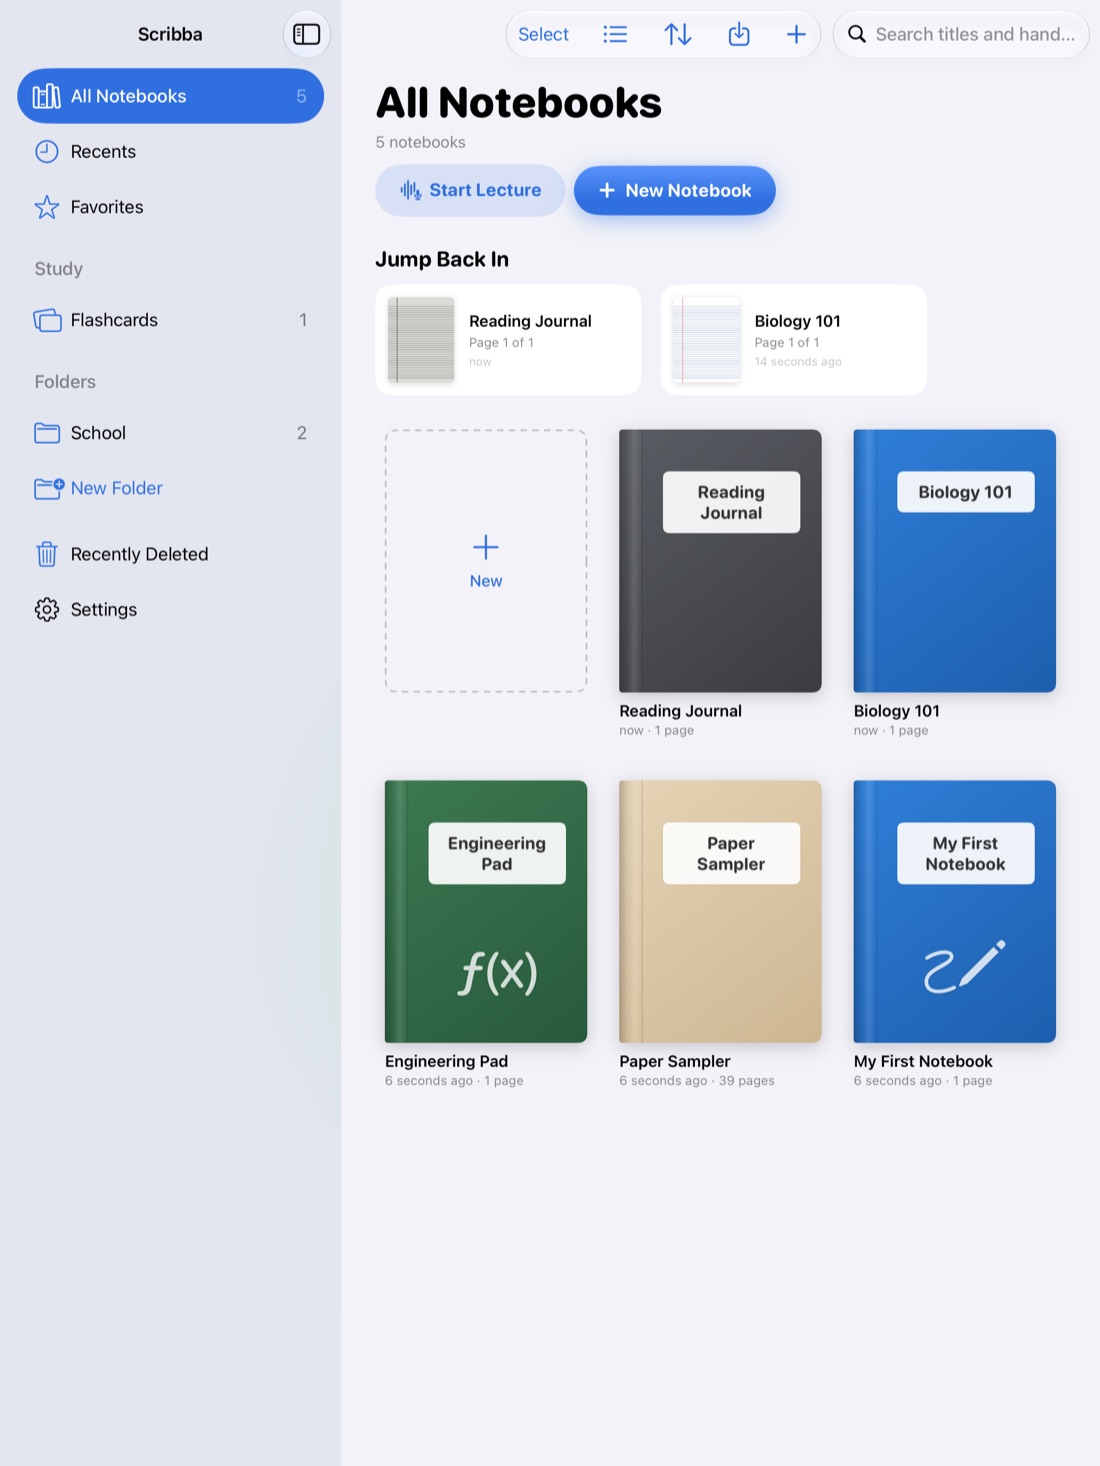The image size is (1100, 1466).
Task: Click the dashed New notebook placeholder
Action: (486, 561)
